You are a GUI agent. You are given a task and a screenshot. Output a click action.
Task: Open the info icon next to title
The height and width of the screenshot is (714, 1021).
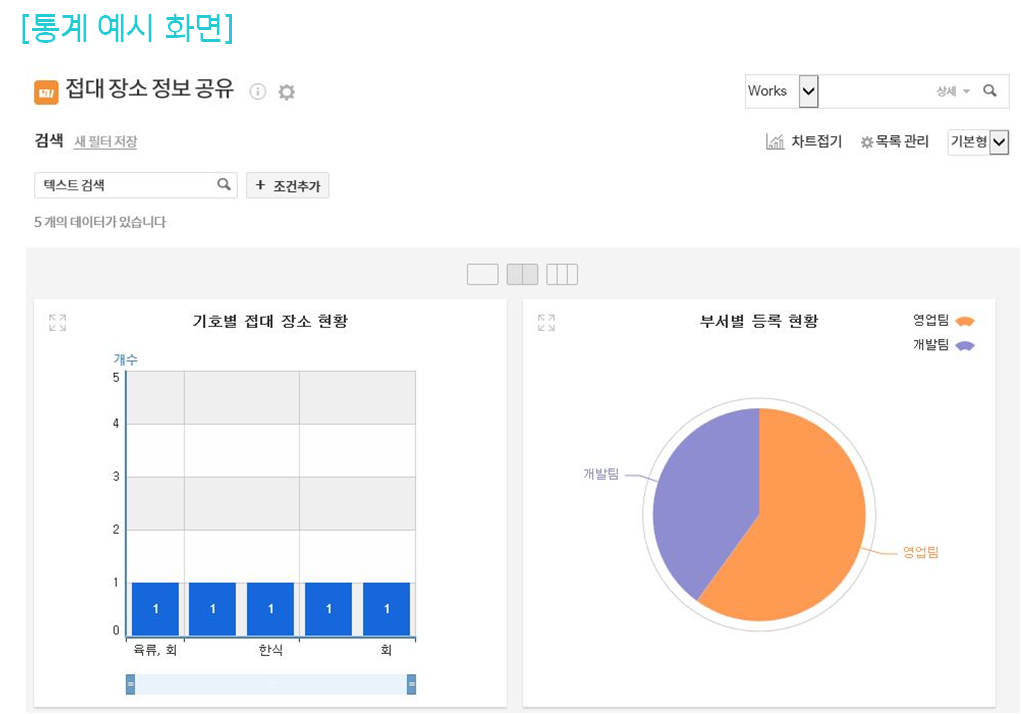258,92
